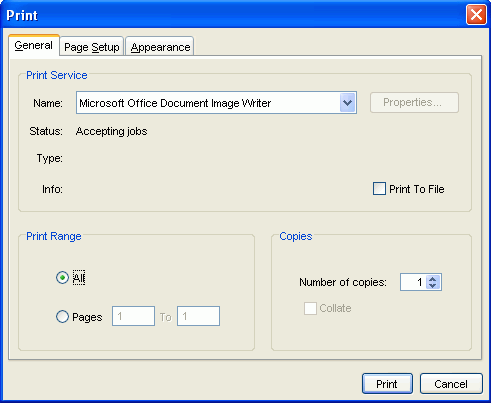Choose the Pages radio button

click(x=62, y=317)
